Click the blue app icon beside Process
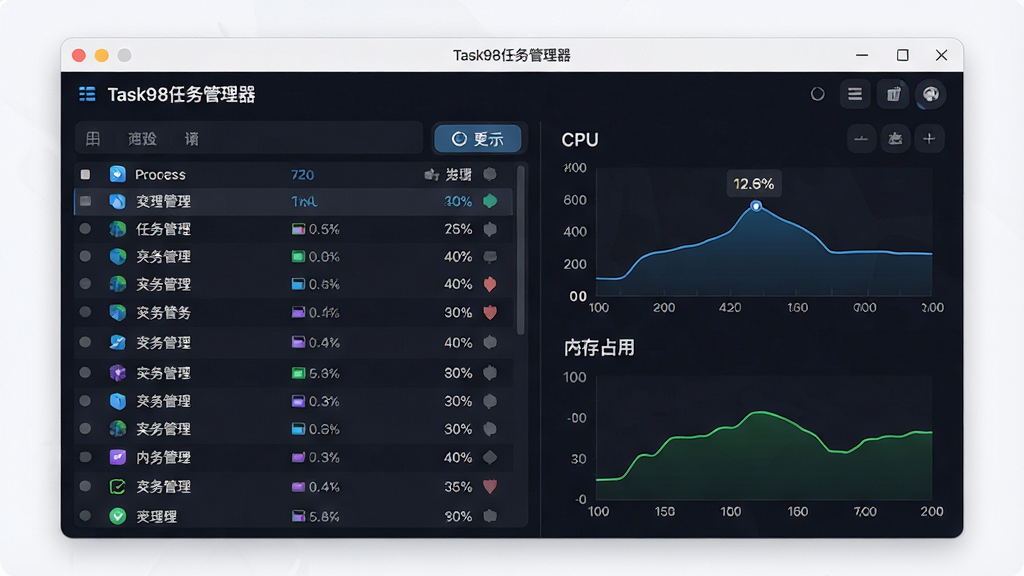Screen dimensions: 1024x576 118,174
